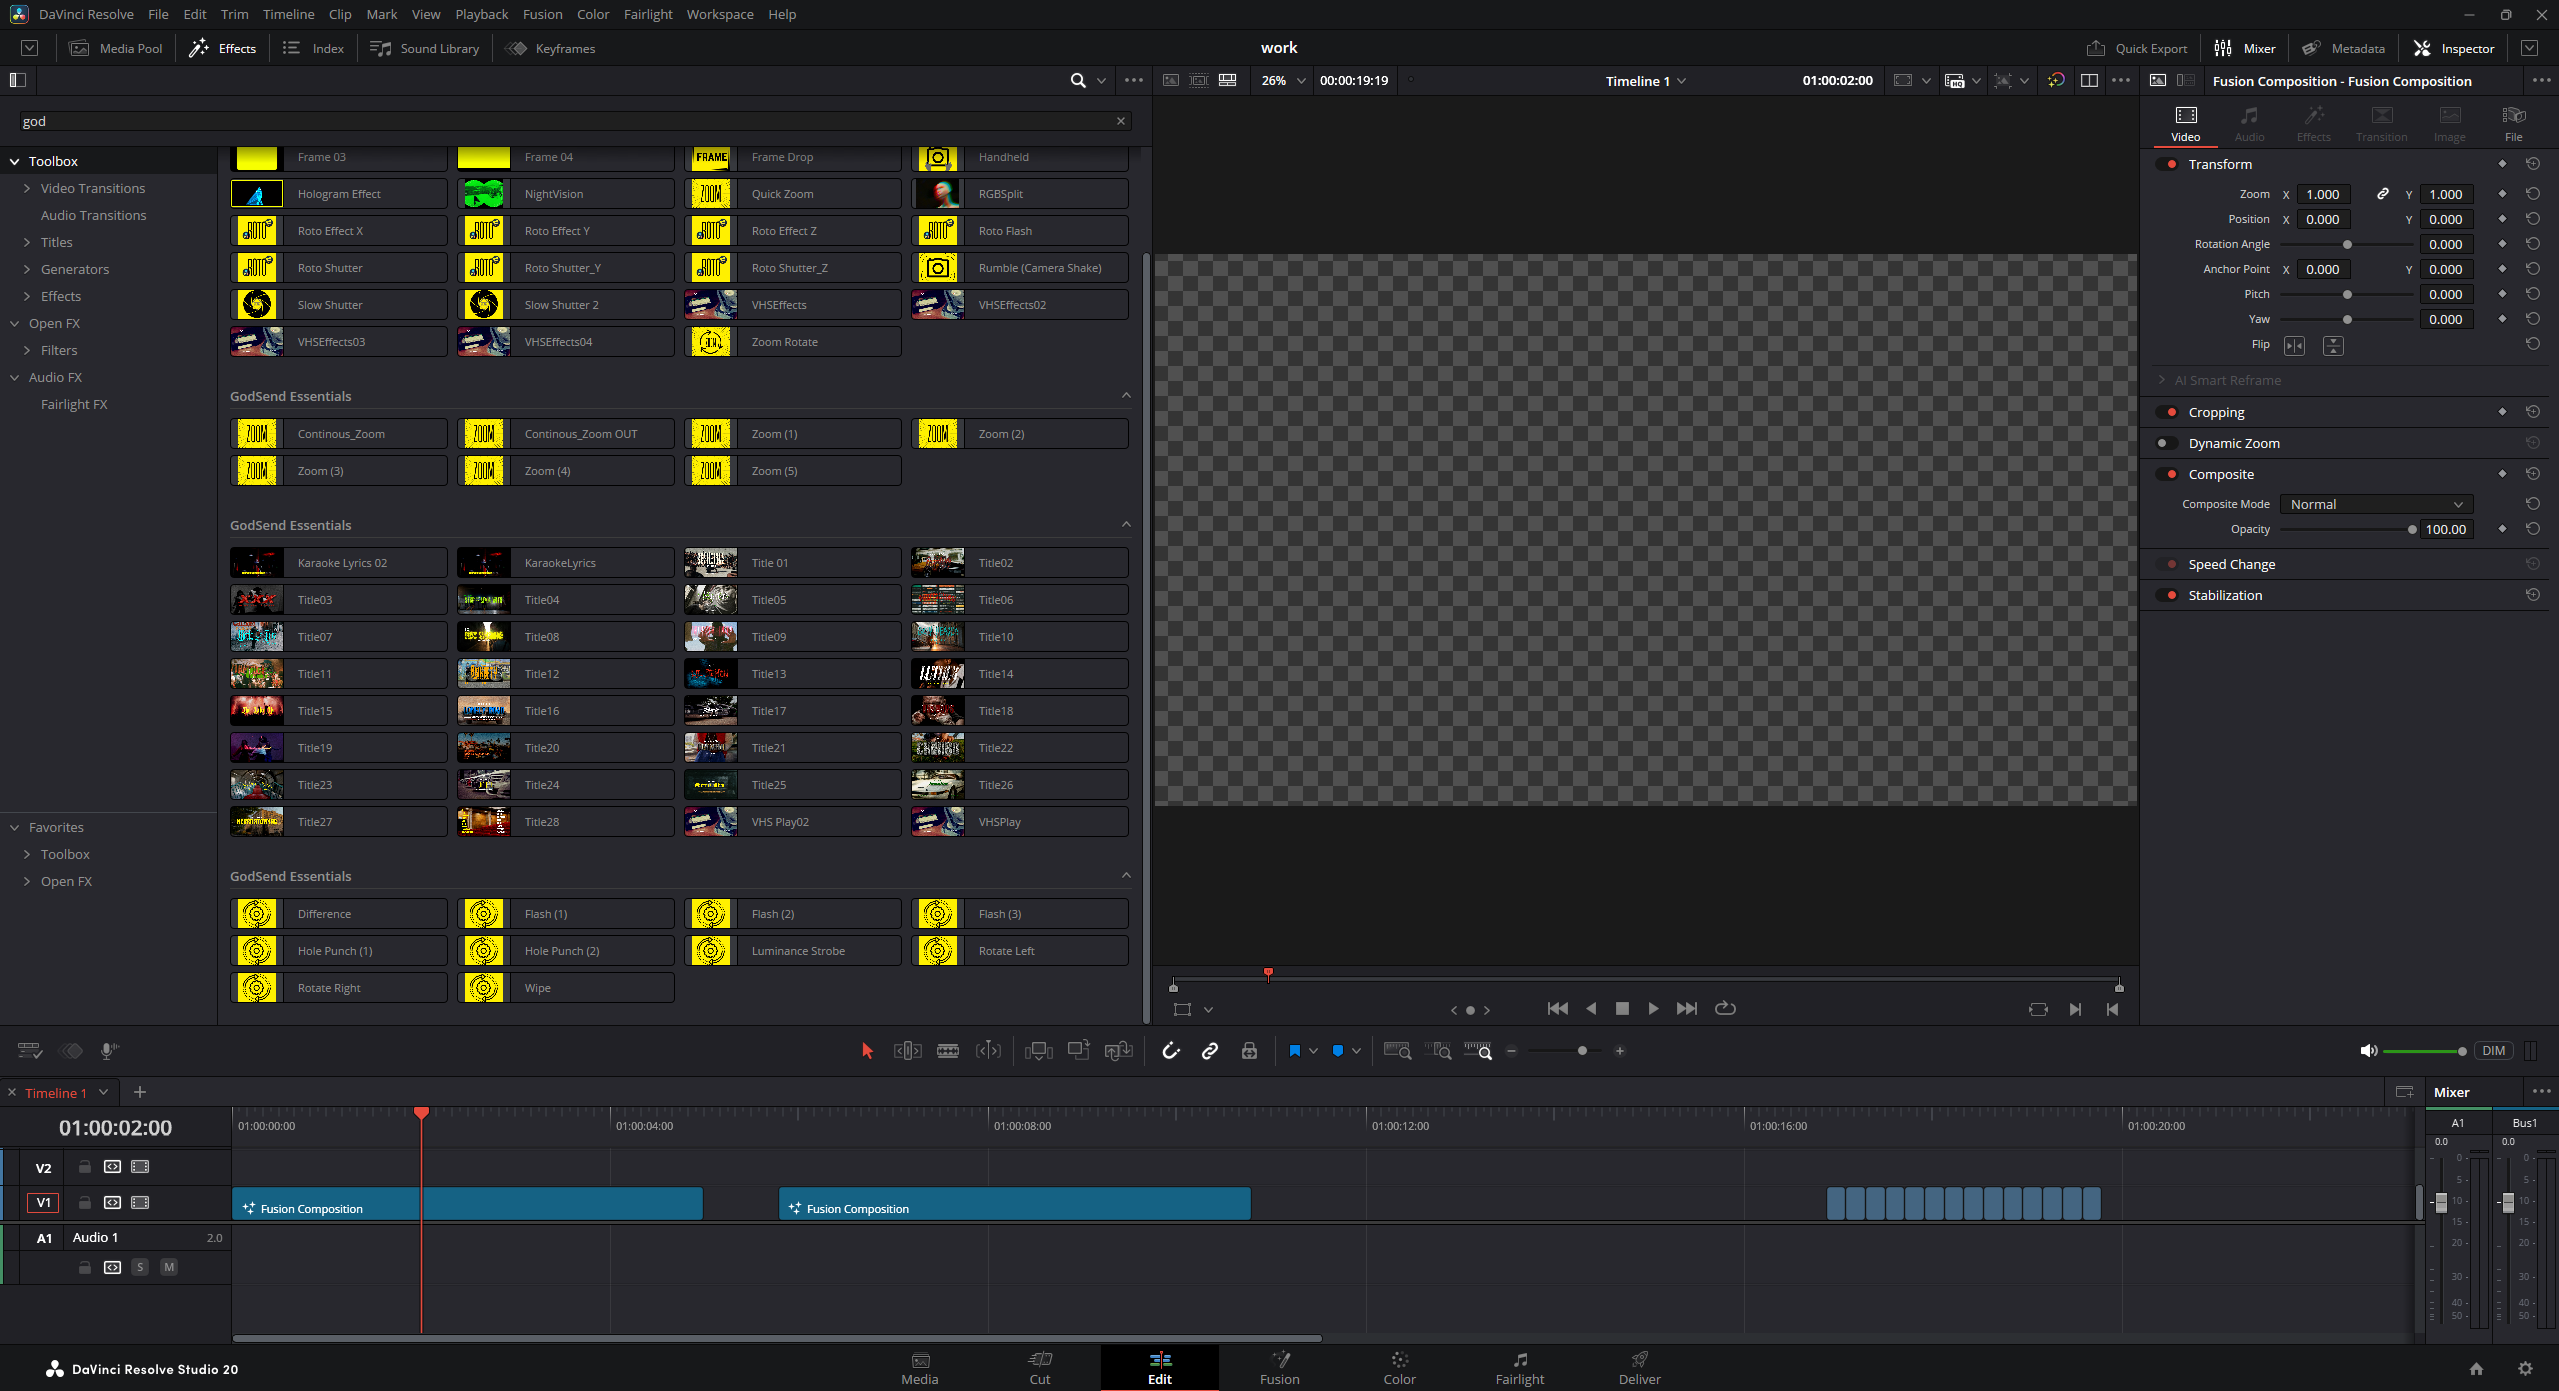This screenshot has width=2559, height=1391.
Task: Activate the snapping magnet tool
Action: click(x=1170, y=1050)
